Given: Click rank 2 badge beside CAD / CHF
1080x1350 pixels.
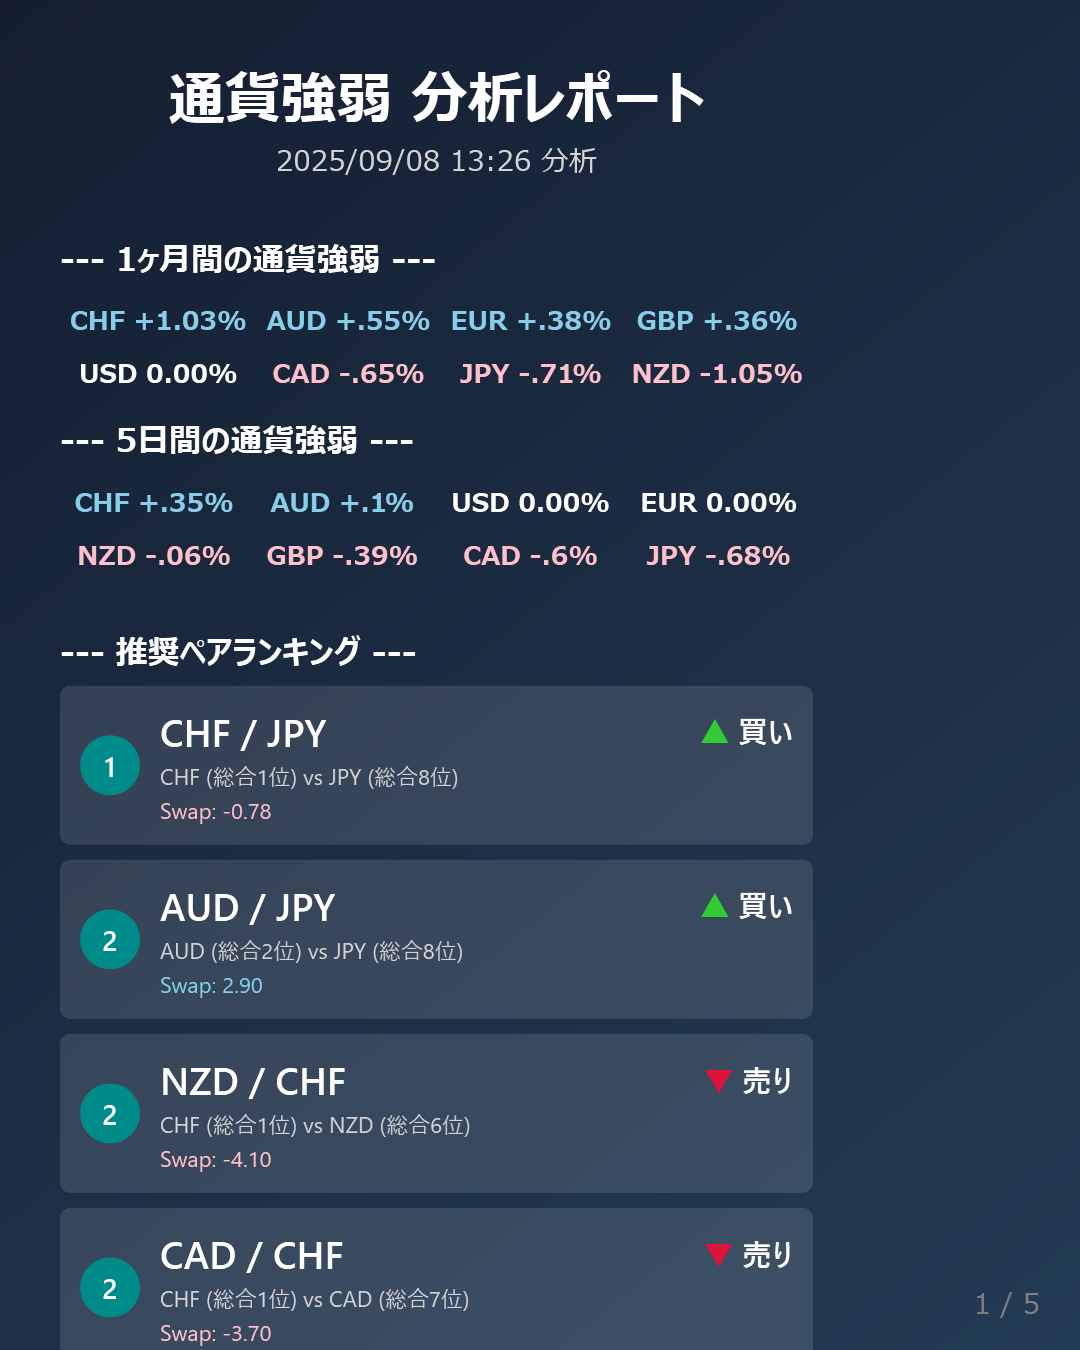Looking at the screenshot, I should 110,1288.
